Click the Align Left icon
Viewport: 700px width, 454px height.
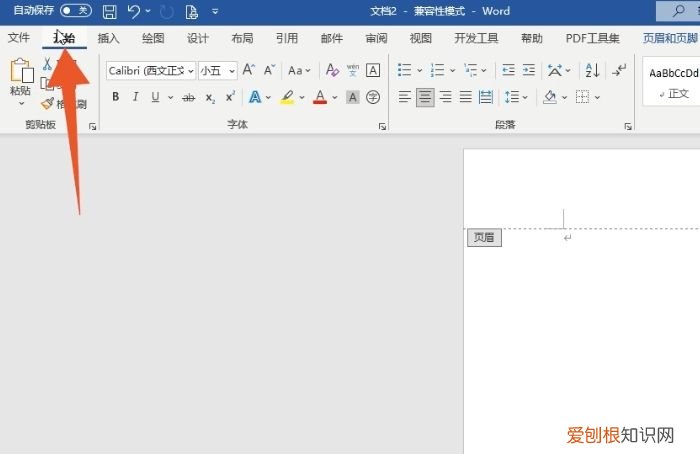pyautogui.click(x=404, y=97)
